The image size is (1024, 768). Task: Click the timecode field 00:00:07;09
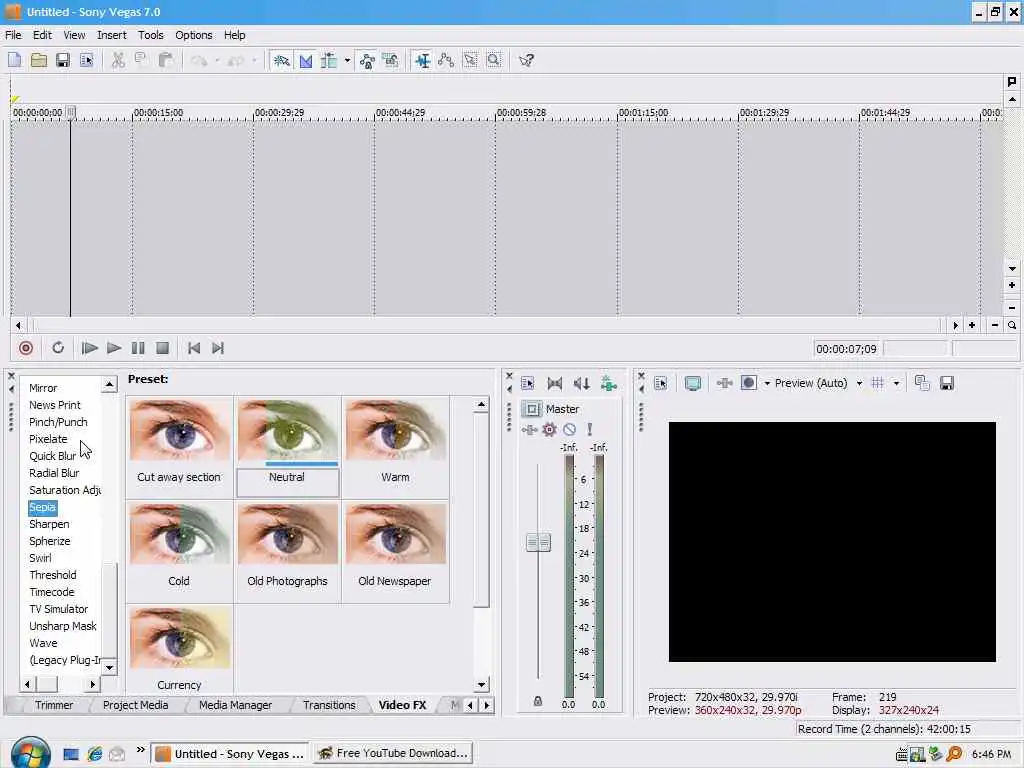click(846, 349)
